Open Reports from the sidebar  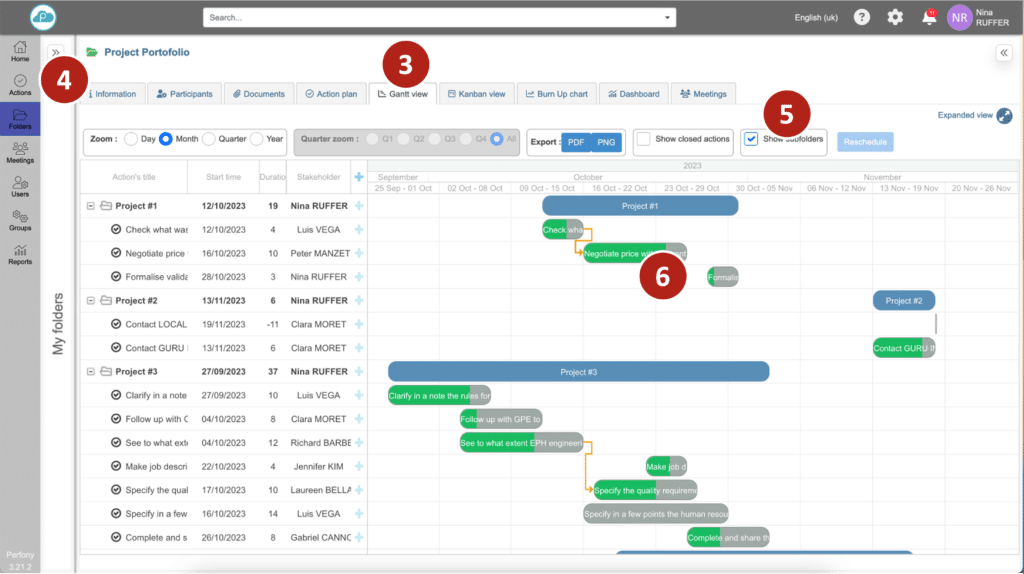click(x=20, y=254)
